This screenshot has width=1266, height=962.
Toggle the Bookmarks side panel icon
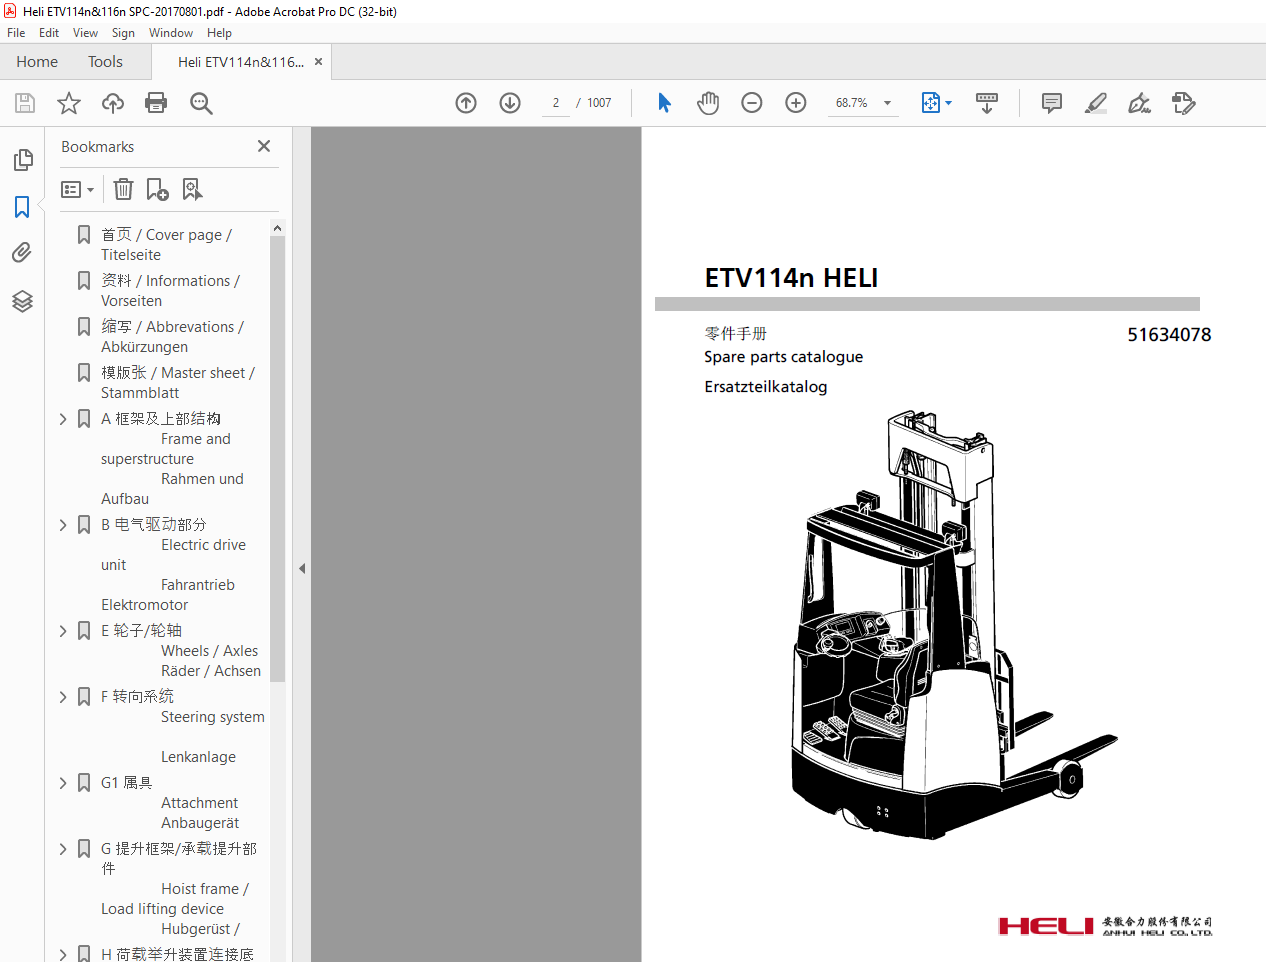click(22, 207)
